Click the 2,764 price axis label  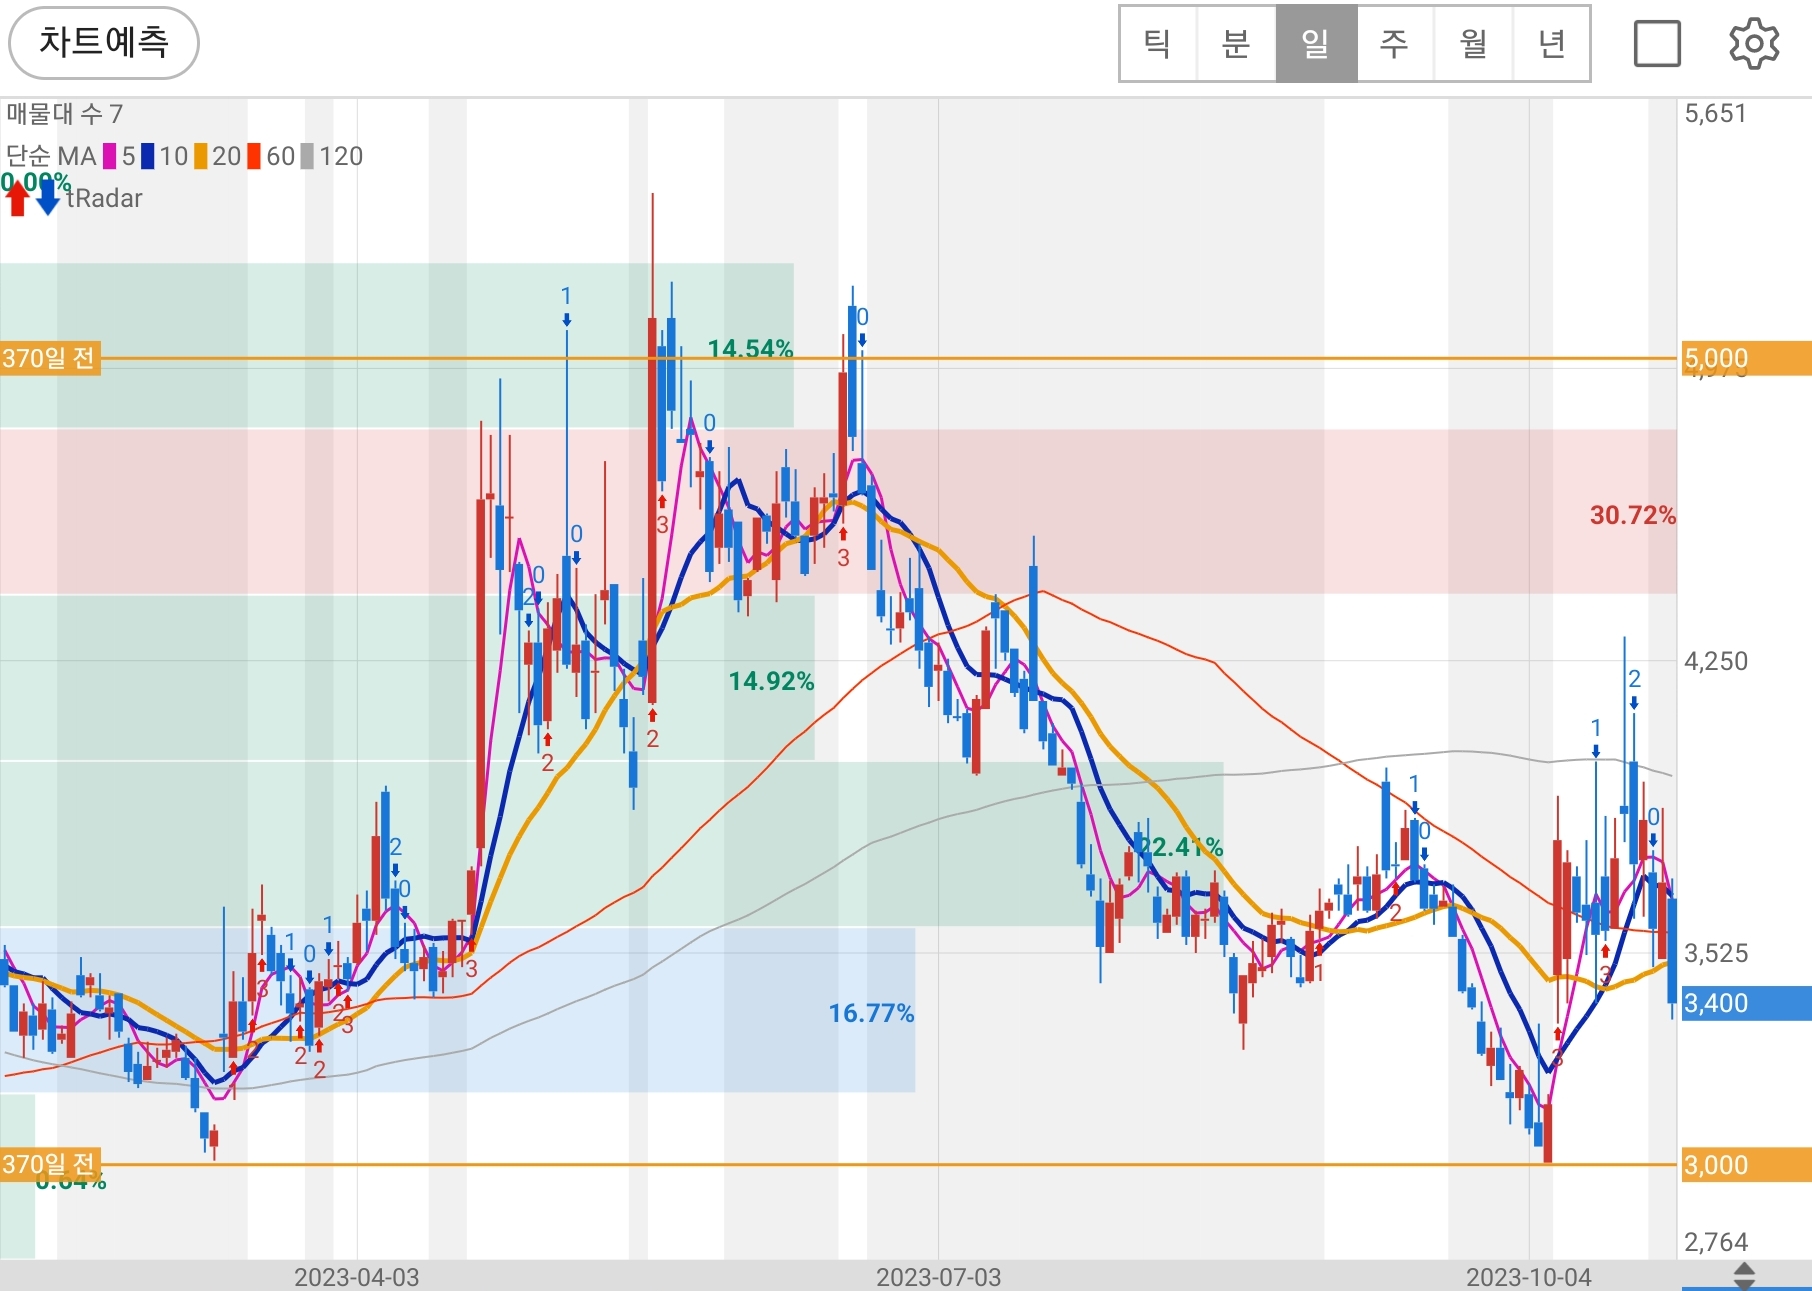tap(1716, 1242)
